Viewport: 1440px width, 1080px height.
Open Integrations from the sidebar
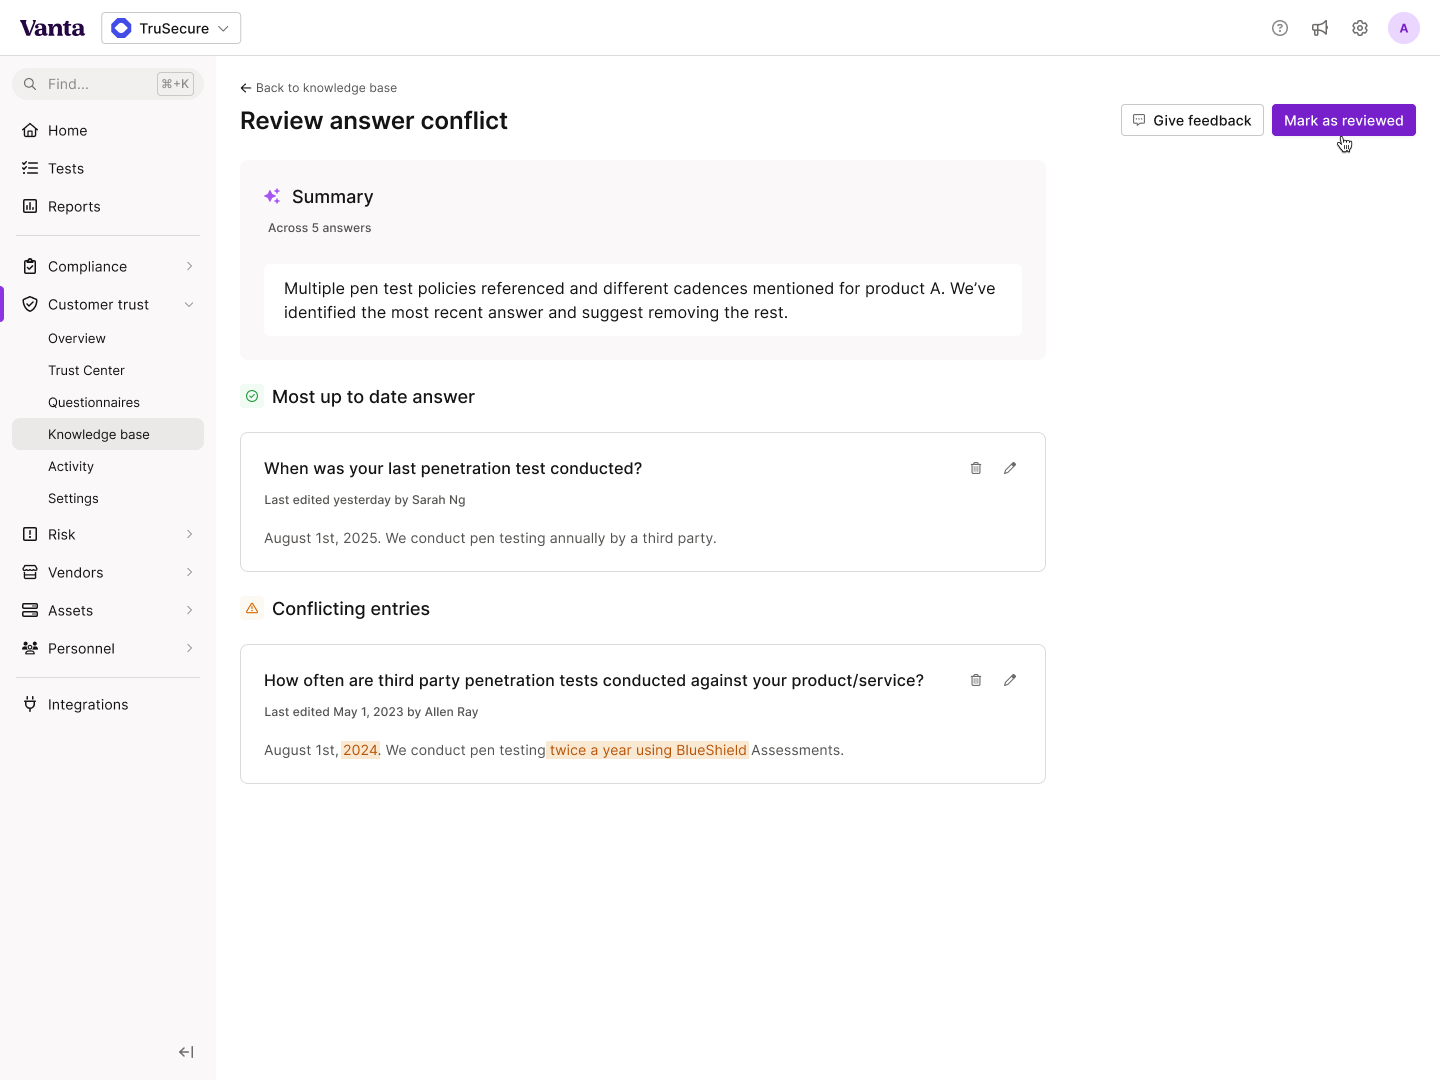click(88, 704)
